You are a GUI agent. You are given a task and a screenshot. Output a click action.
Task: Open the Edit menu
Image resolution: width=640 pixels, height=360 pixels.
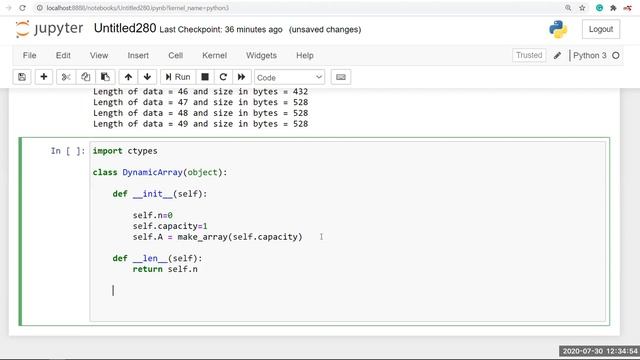pyautogui.click(x=63, y=56)
